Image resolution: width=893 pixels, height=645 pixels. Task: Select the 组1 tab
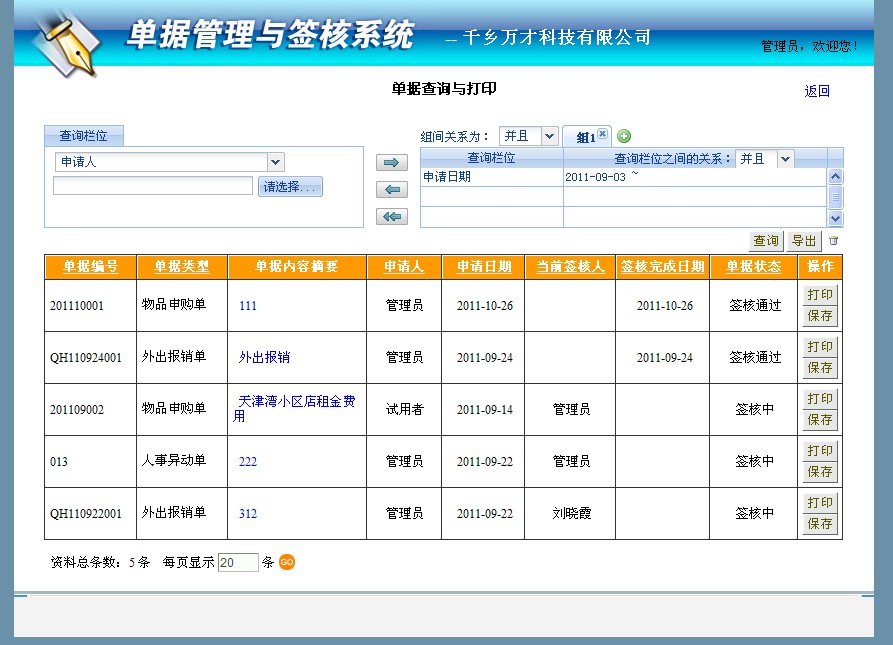[x=585, y=138]
